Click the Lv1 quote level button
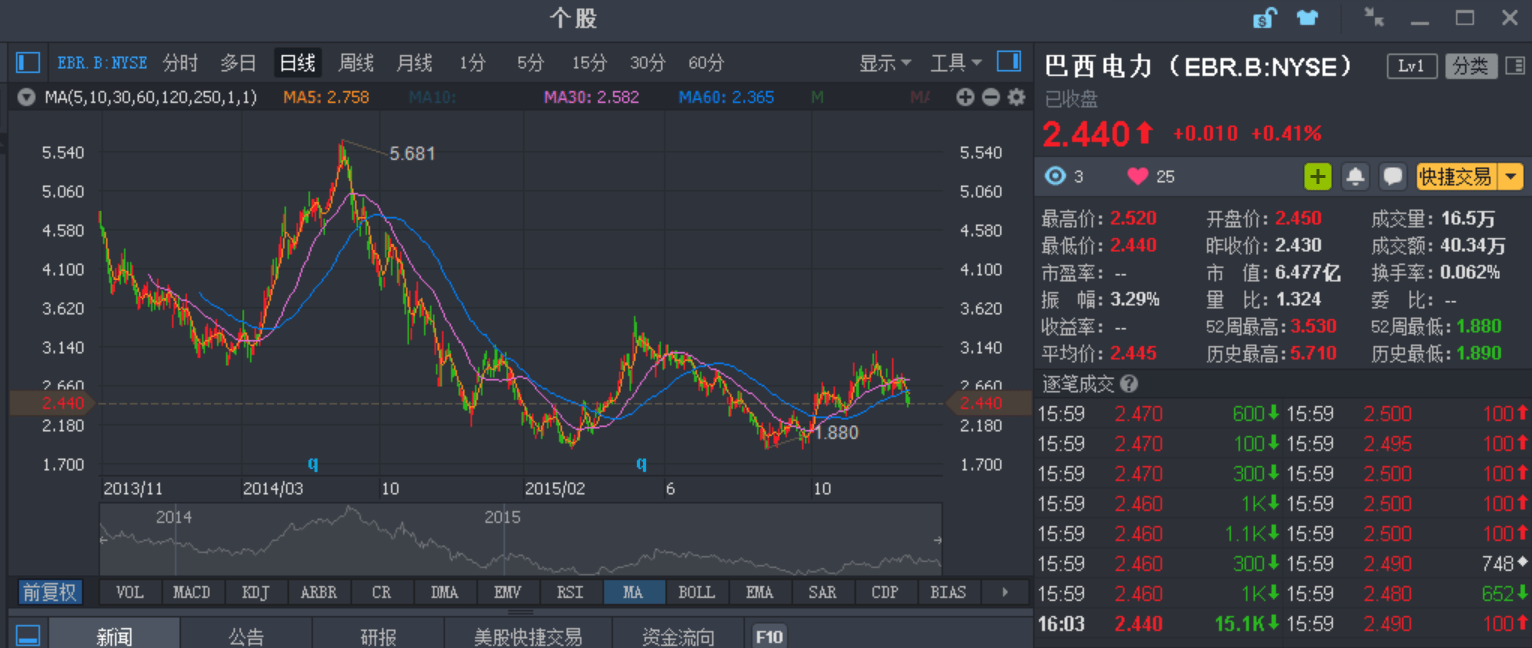Image resolution: width=1532 pixels, height=648 pixels. click(1411, 66)
